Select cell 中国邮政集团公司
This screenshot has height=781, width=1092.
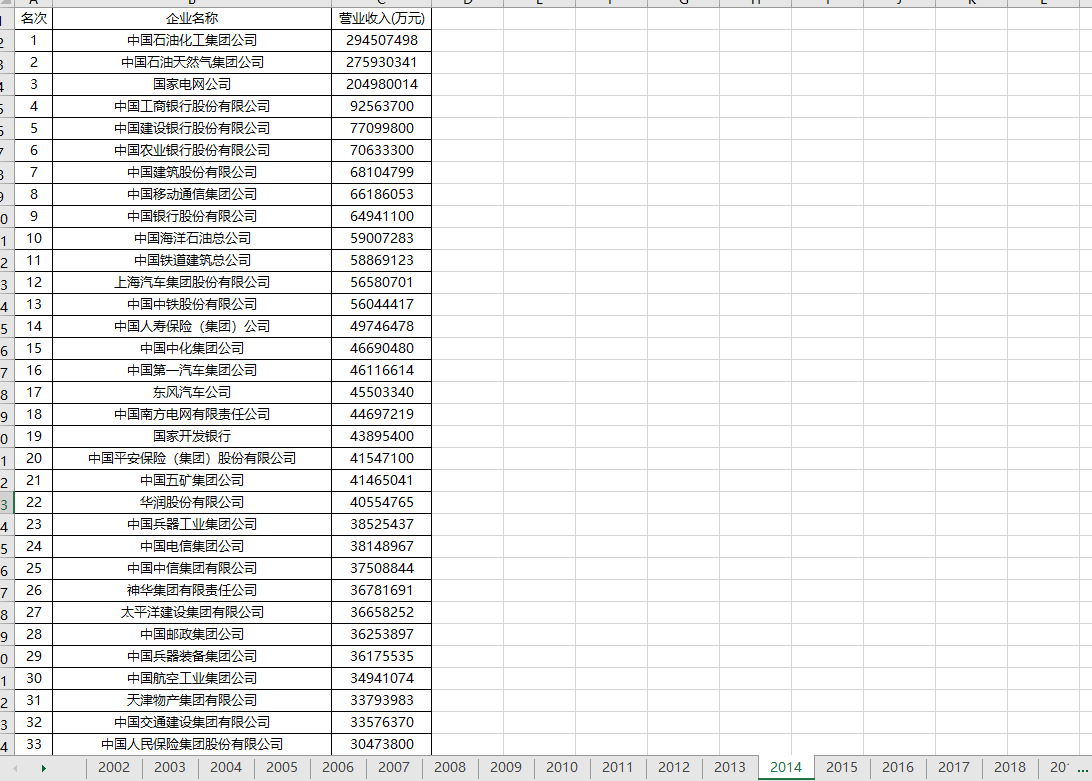(x=192, y=635)
